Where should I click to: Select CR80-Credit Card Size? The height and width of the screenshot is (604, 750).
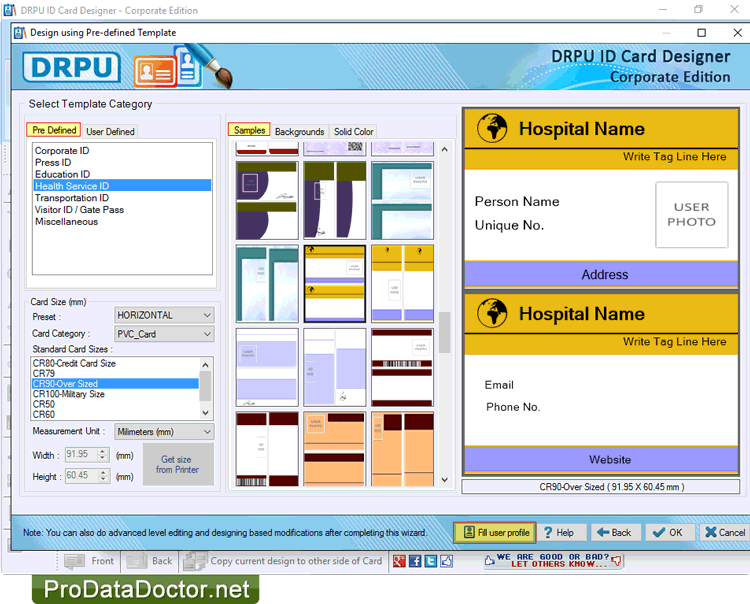point(115,363)
